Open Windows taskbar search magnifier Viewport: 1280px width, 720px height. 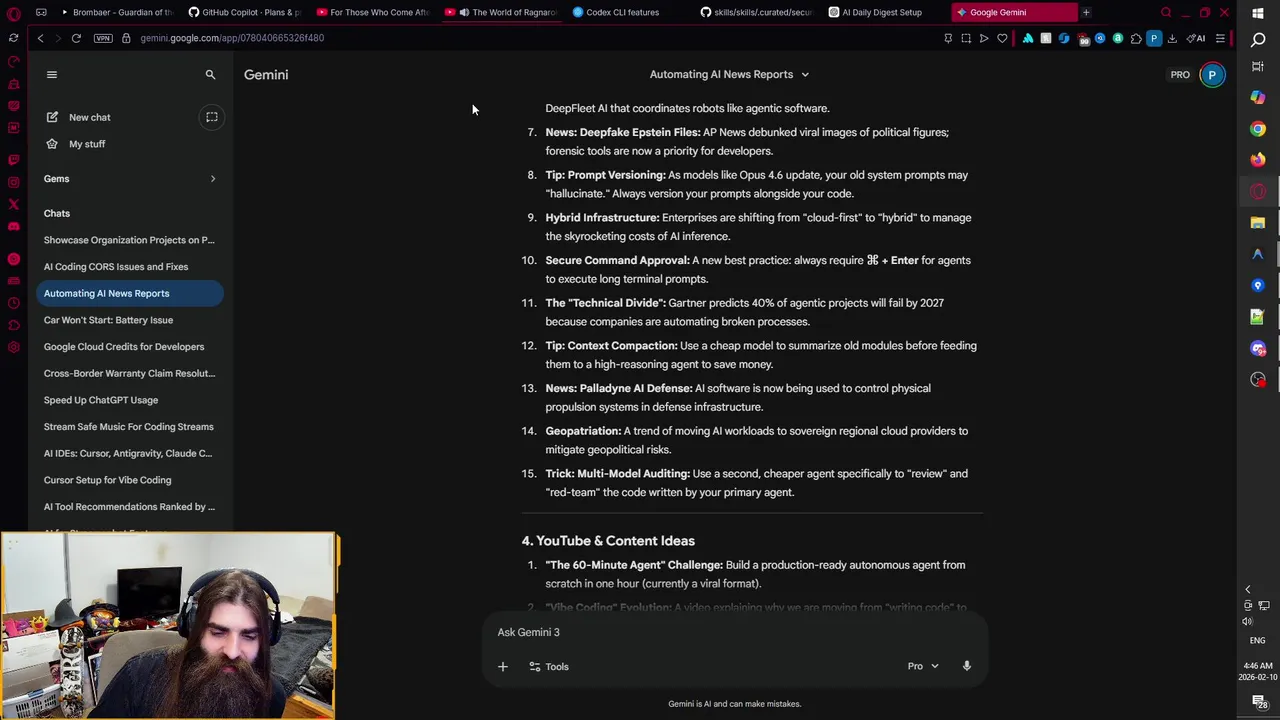[x=1258, y=39]
